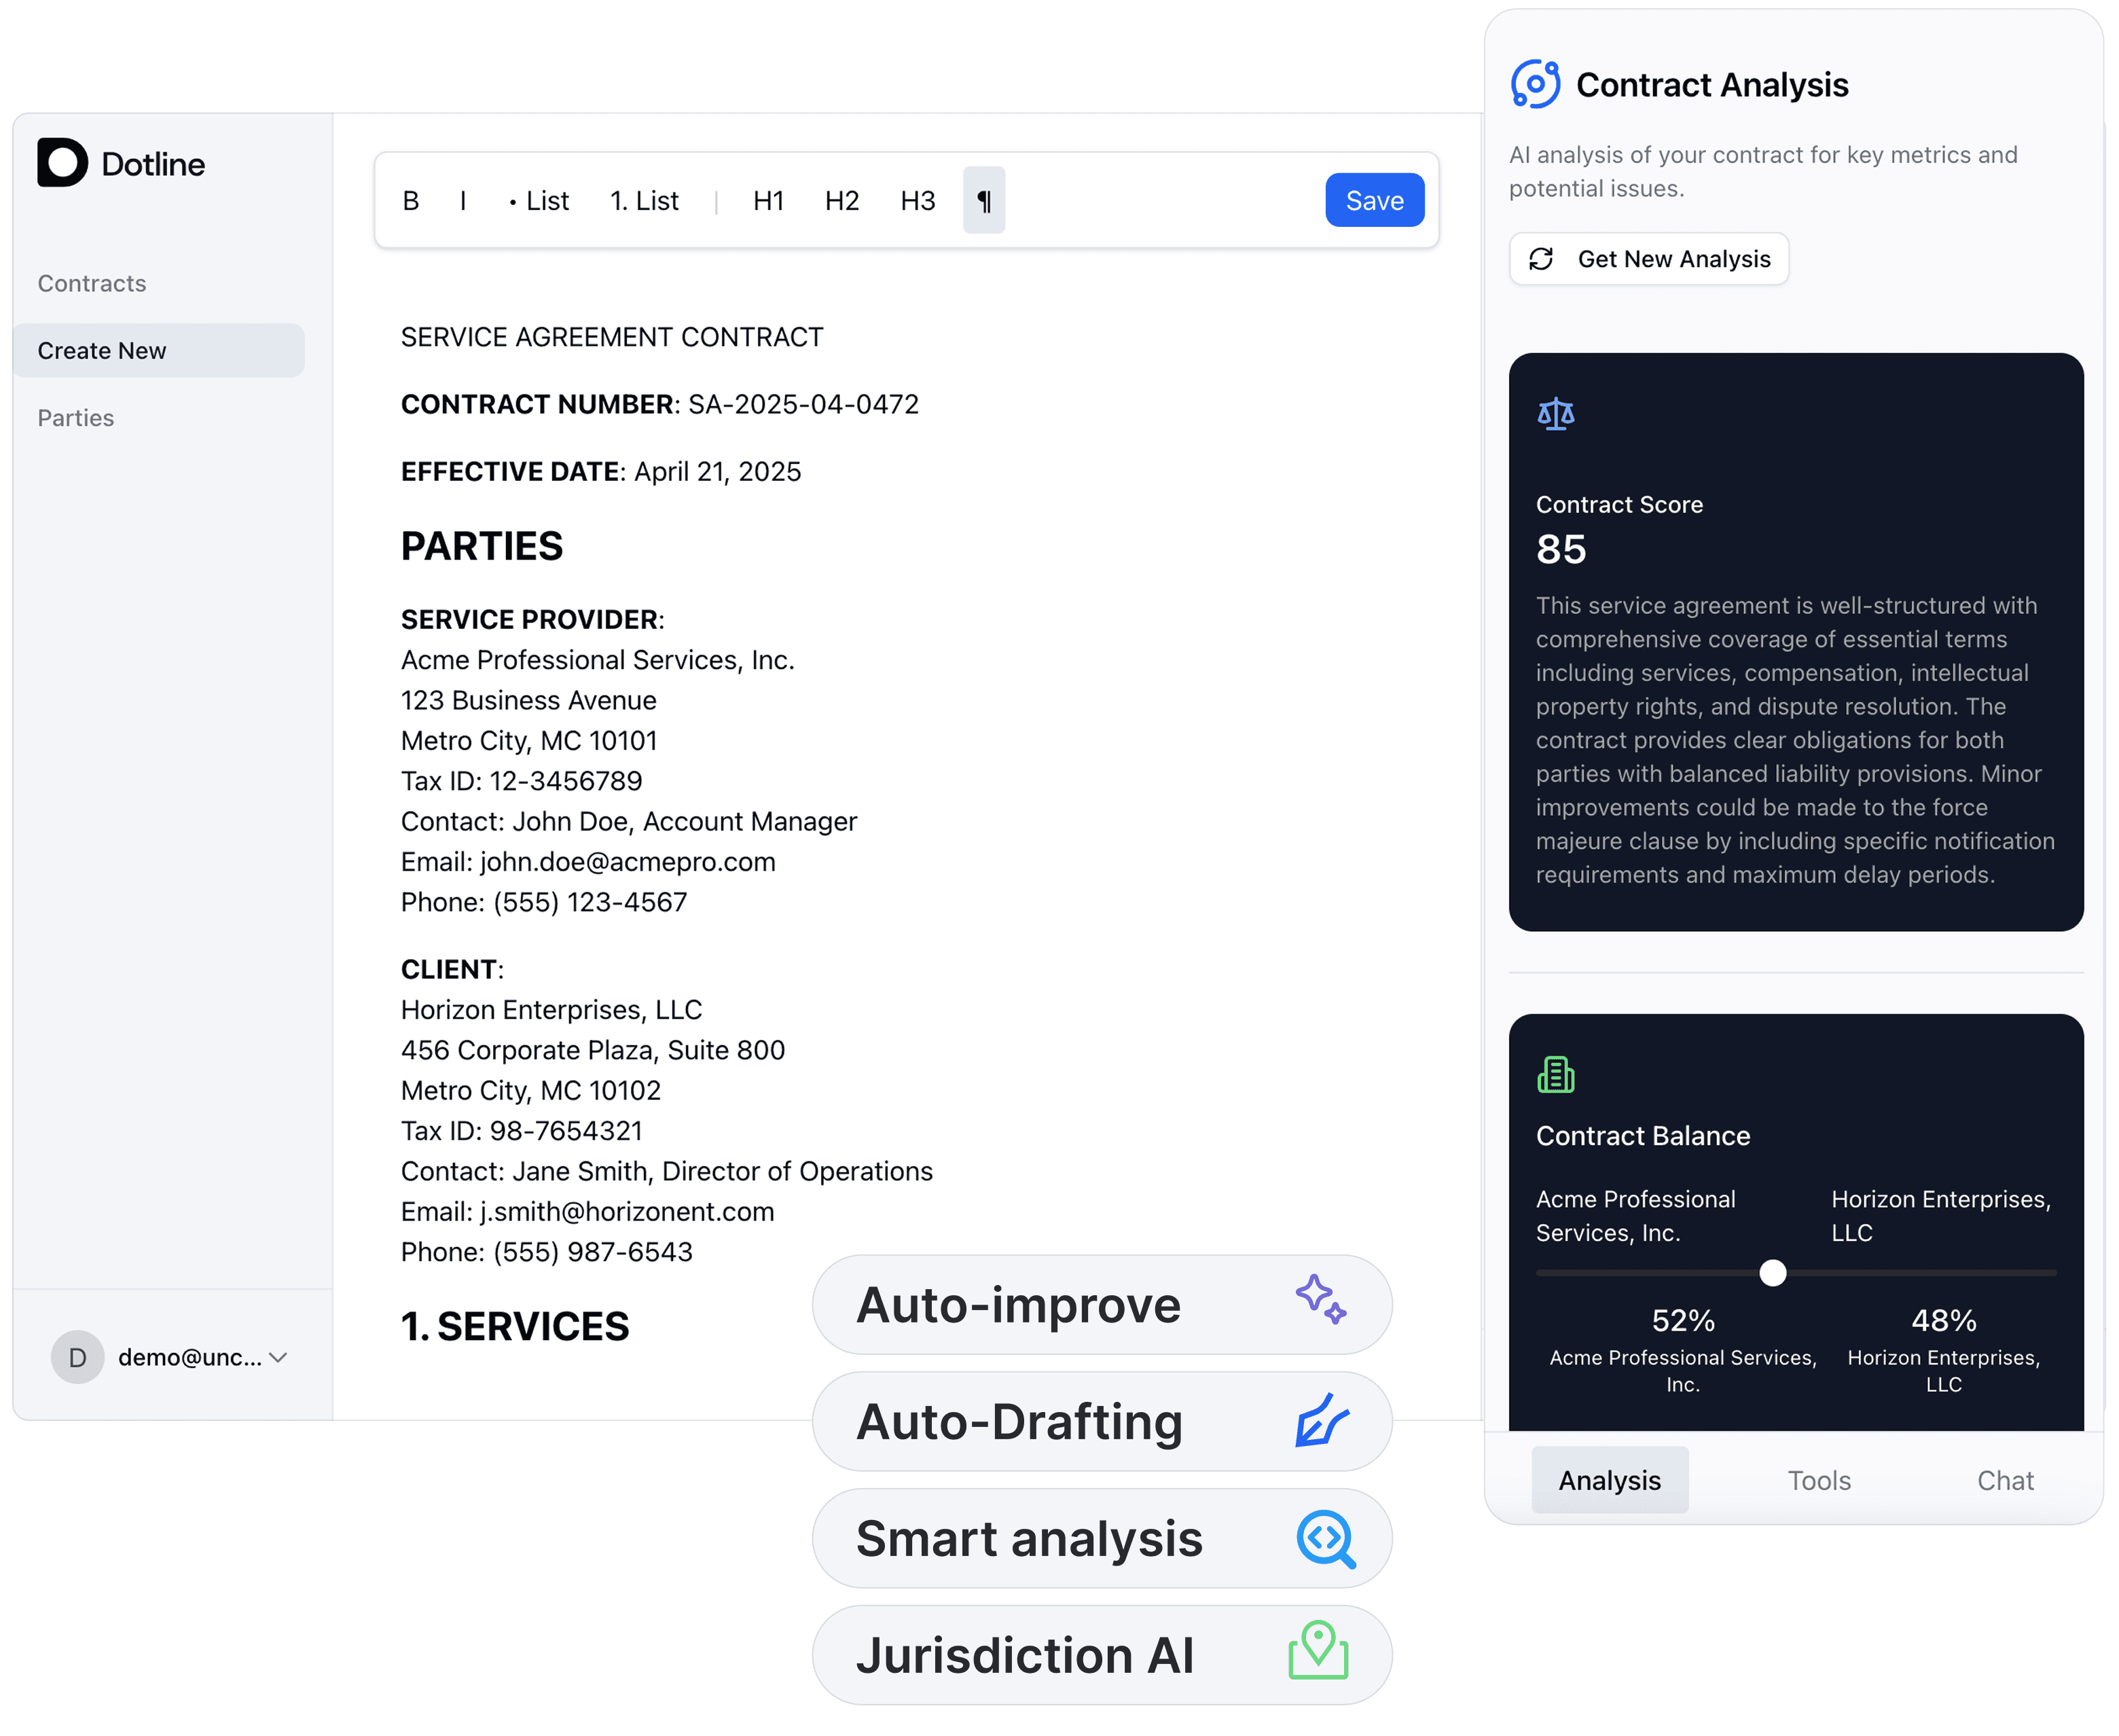This screenshot has width=2119, height=1736.
Task: Click the effective date April 21, 2025
Action: pyautogui.click(x=718, y=471)
